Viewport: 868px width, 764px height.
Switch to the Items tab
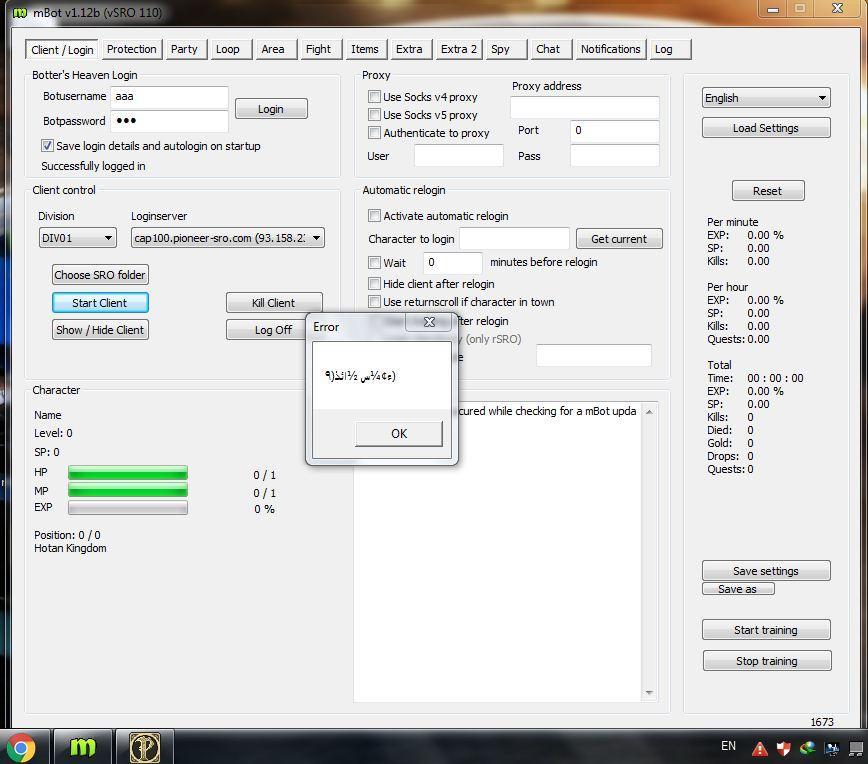[x=365, y=49]
